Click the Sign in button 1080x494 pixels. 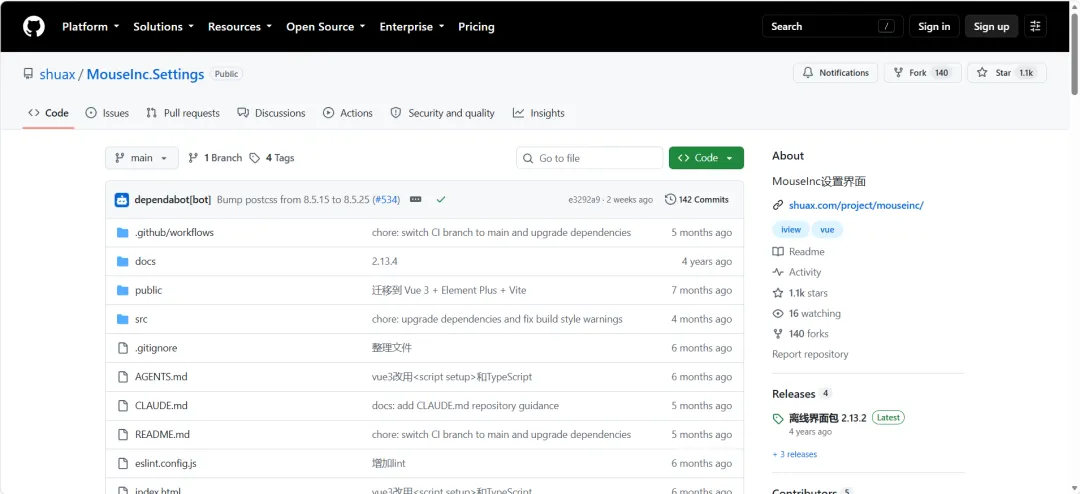[934, 26]
